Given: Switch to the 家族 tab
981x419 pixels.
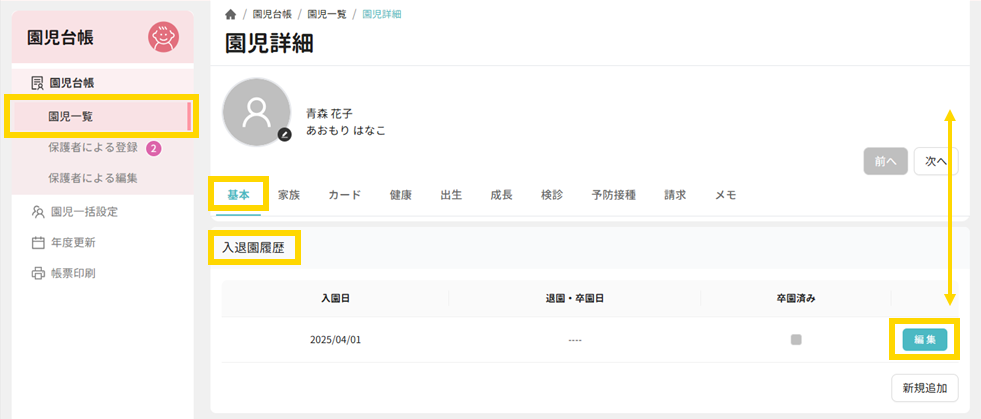Looking at the screenshot, I should pos(289,195).
